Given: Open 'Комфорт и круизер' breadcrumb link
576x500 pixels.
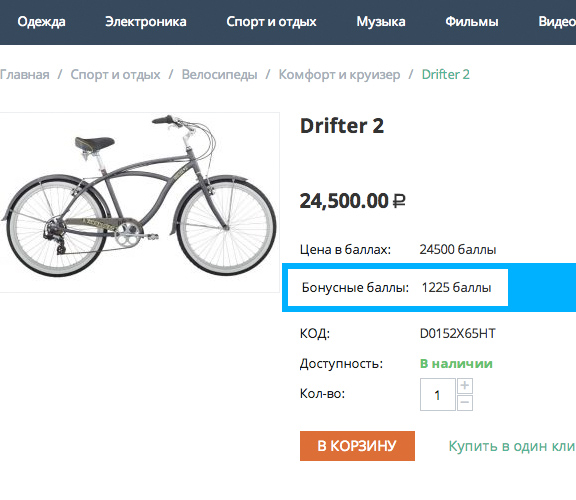Looking at the screenshot, I should [339, 75].
